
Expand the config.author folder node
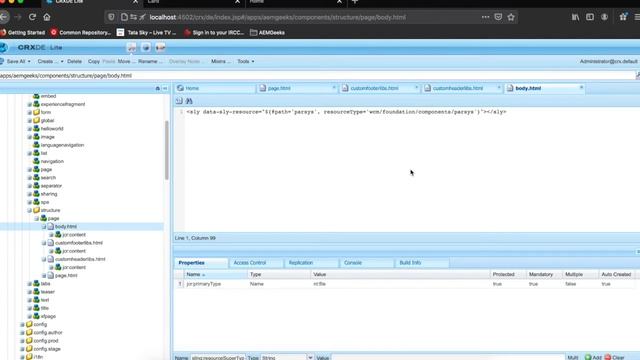point(22,333)
